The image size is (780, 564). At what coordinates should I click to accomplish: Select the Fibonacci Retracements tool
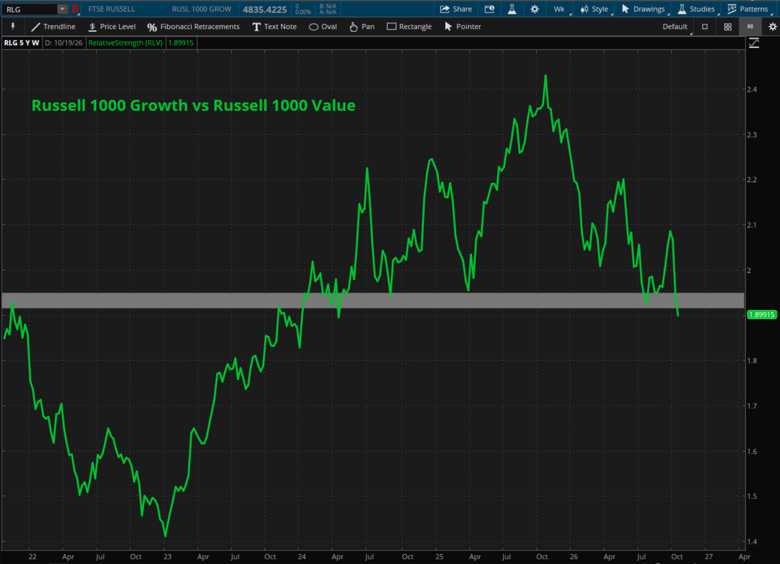tap(194, 26)
